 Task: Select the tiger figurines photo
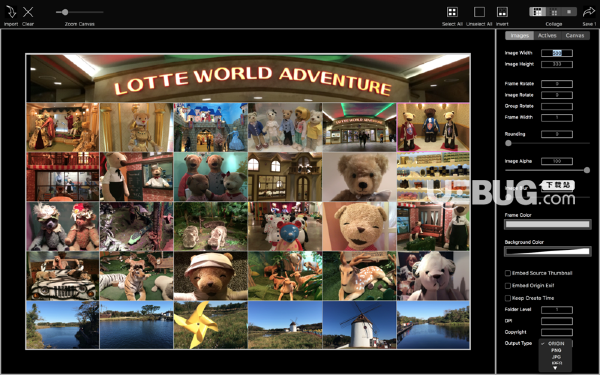(x=136, y=276)
